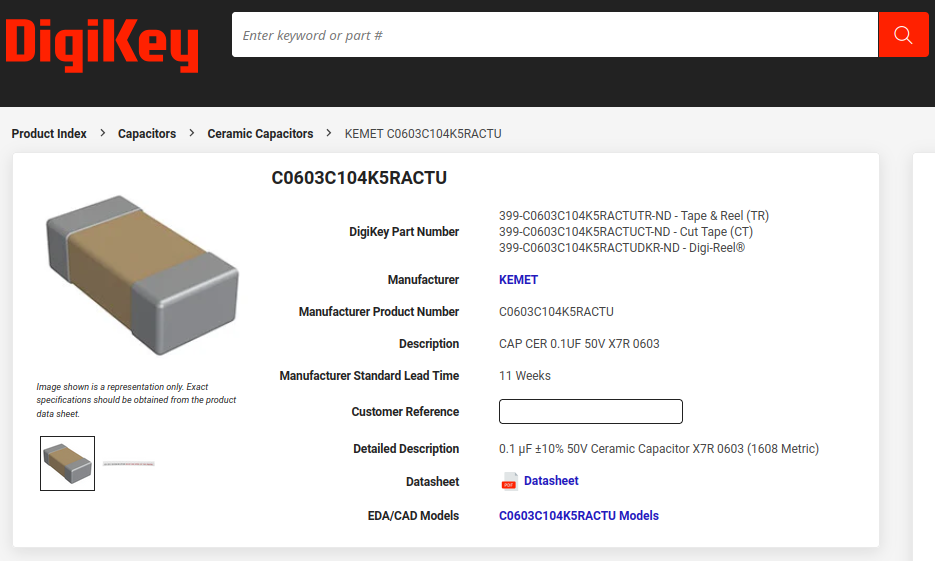Image resolution: width=935 pixels, height=561 pixels.
Task: Click the Cut Tape part number
Action: [x=625, y=232]
